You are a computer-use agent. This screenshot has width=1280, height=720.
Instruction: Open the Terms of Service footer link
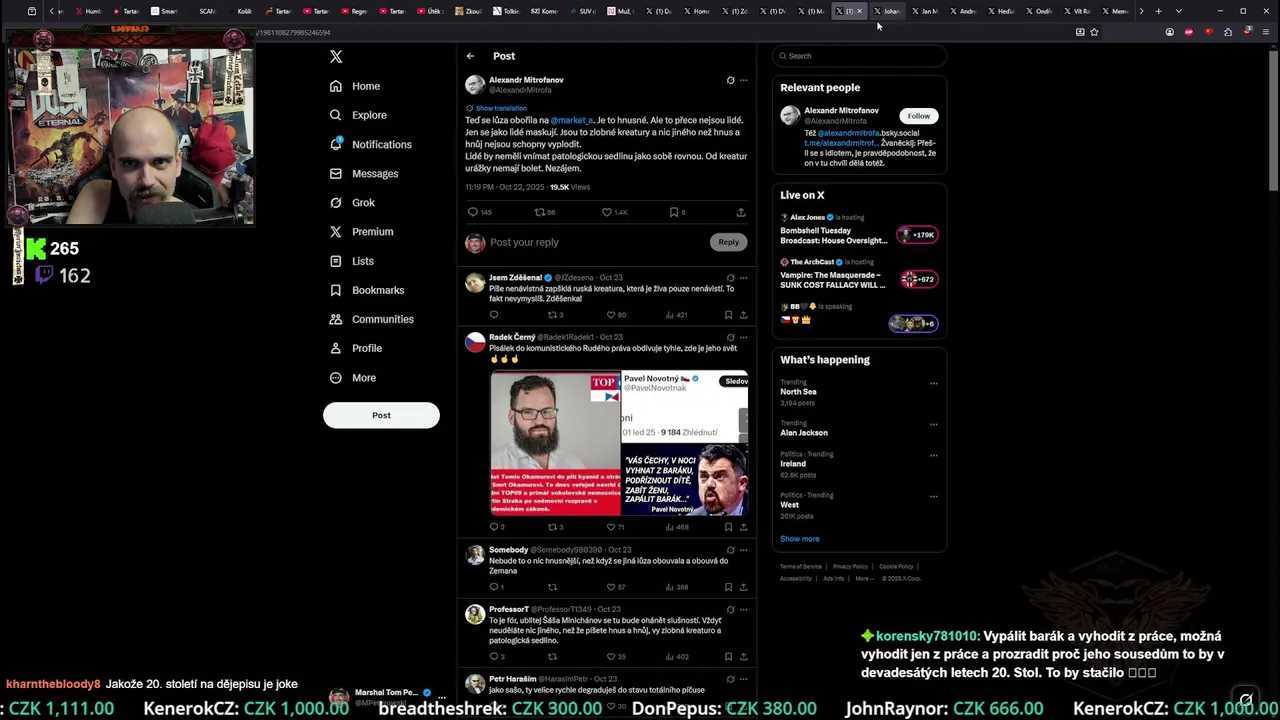coord(801,567)
